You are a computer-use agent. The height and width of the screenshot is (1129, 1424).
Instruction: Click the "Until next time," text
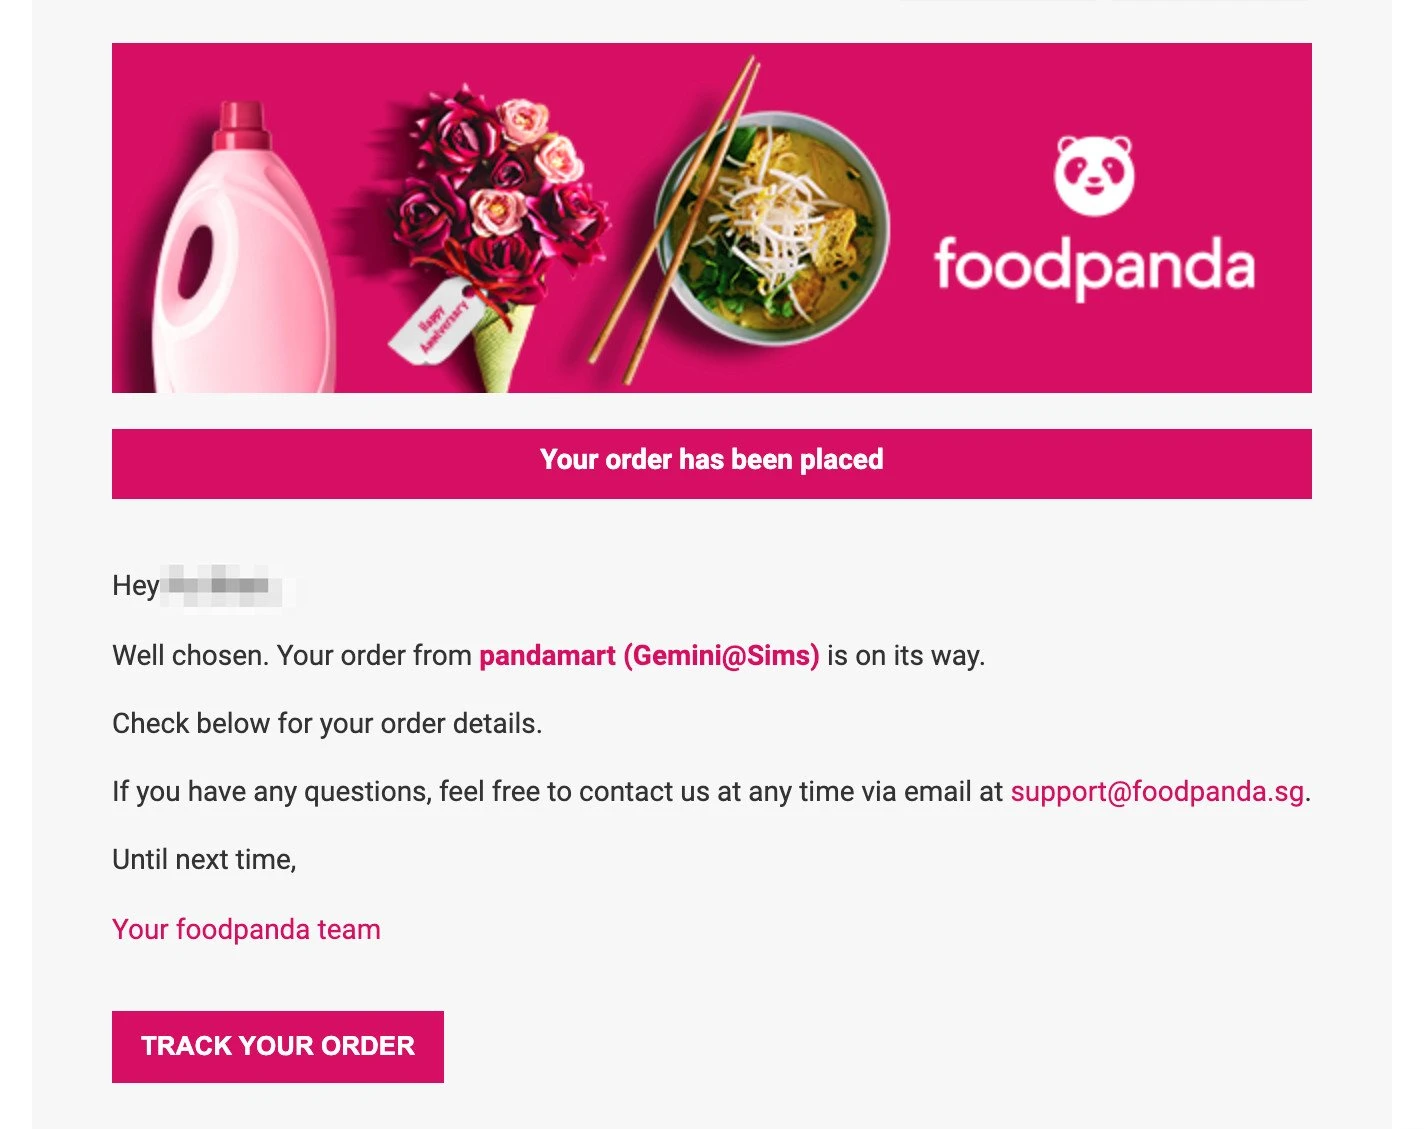[204, 860]
